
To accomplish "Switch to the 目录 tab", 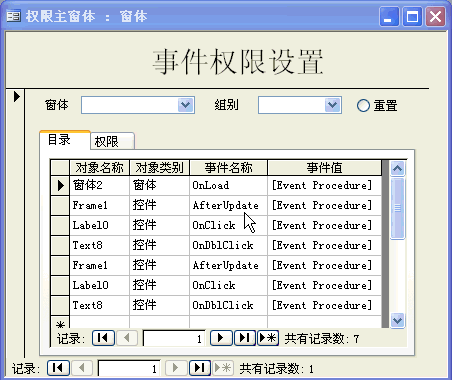I will (x=65, y=140).
